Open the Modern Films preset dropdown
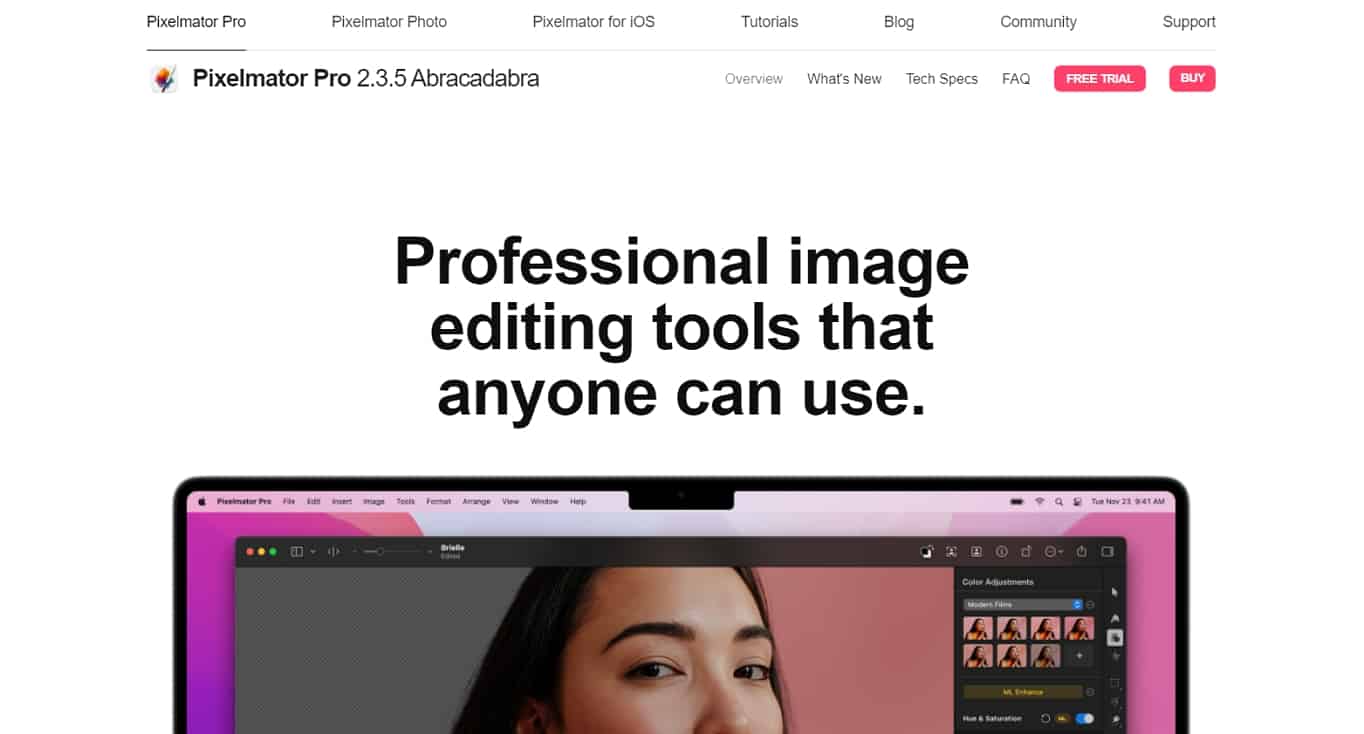The image size is (1364, 734). tap(1023, 604)
